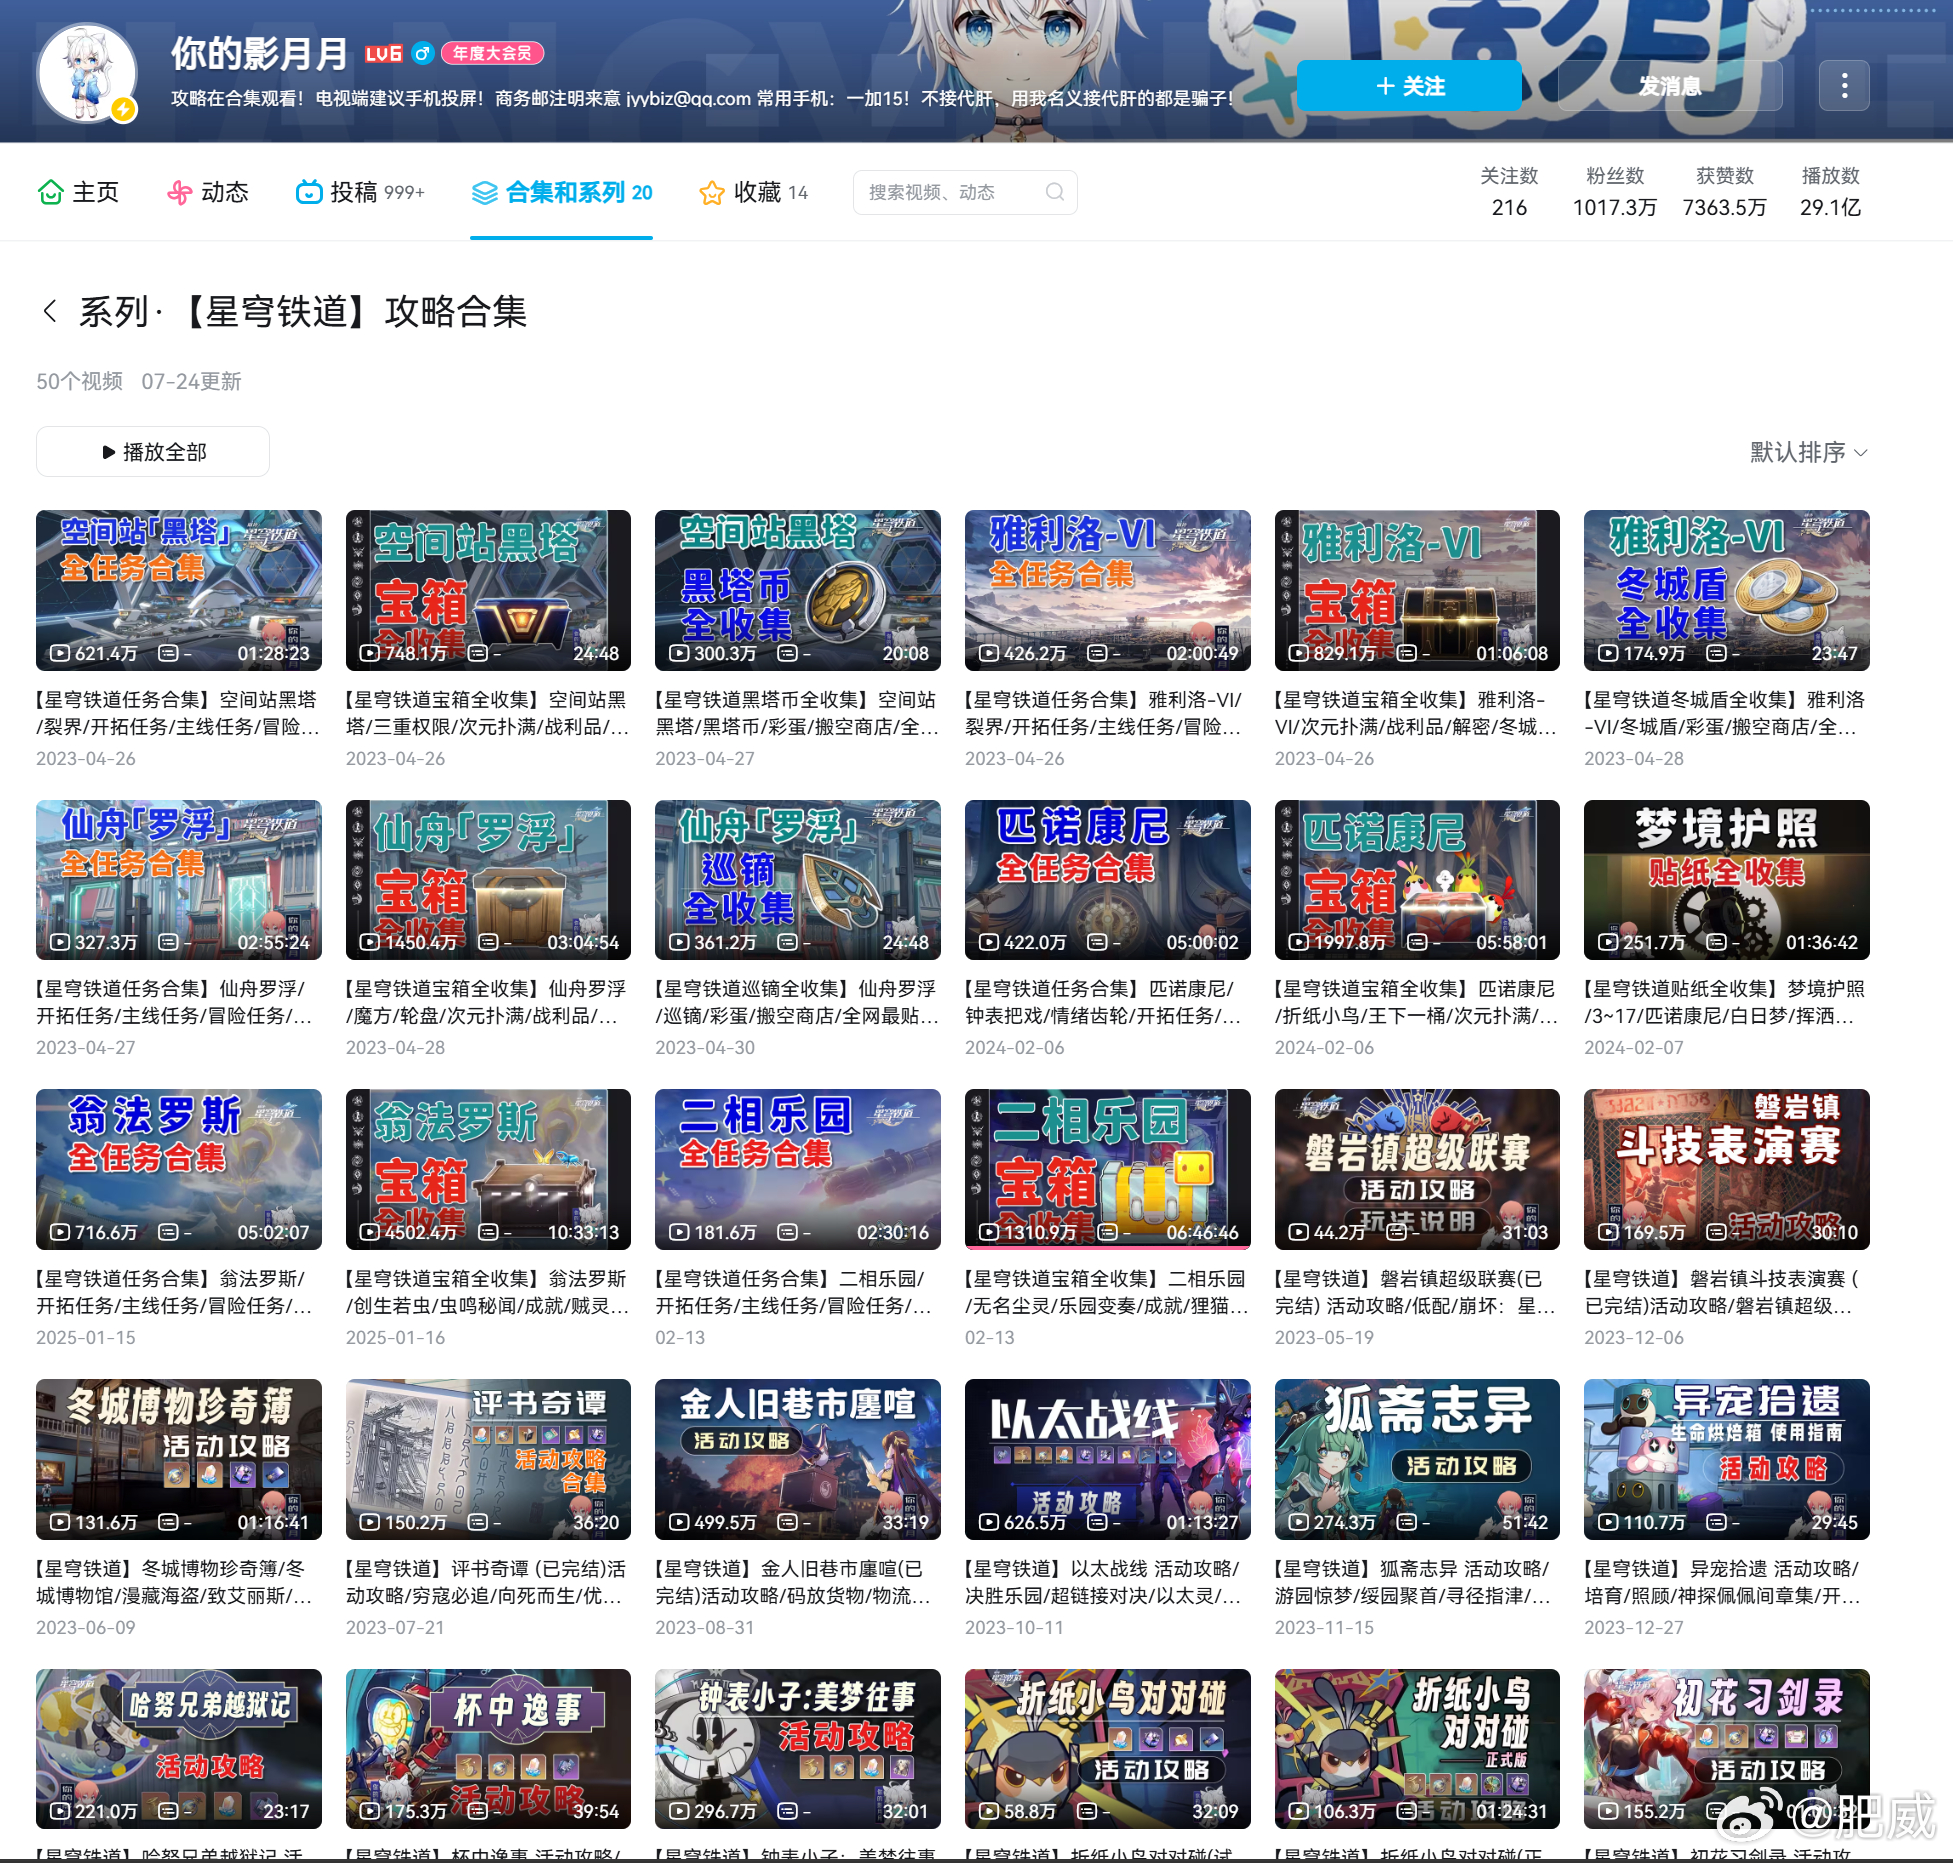1953x1863 pixels.
Task: Open the 匹诺康尼 全任务合集 thumbnail
Action: (x=1108, y=880)
